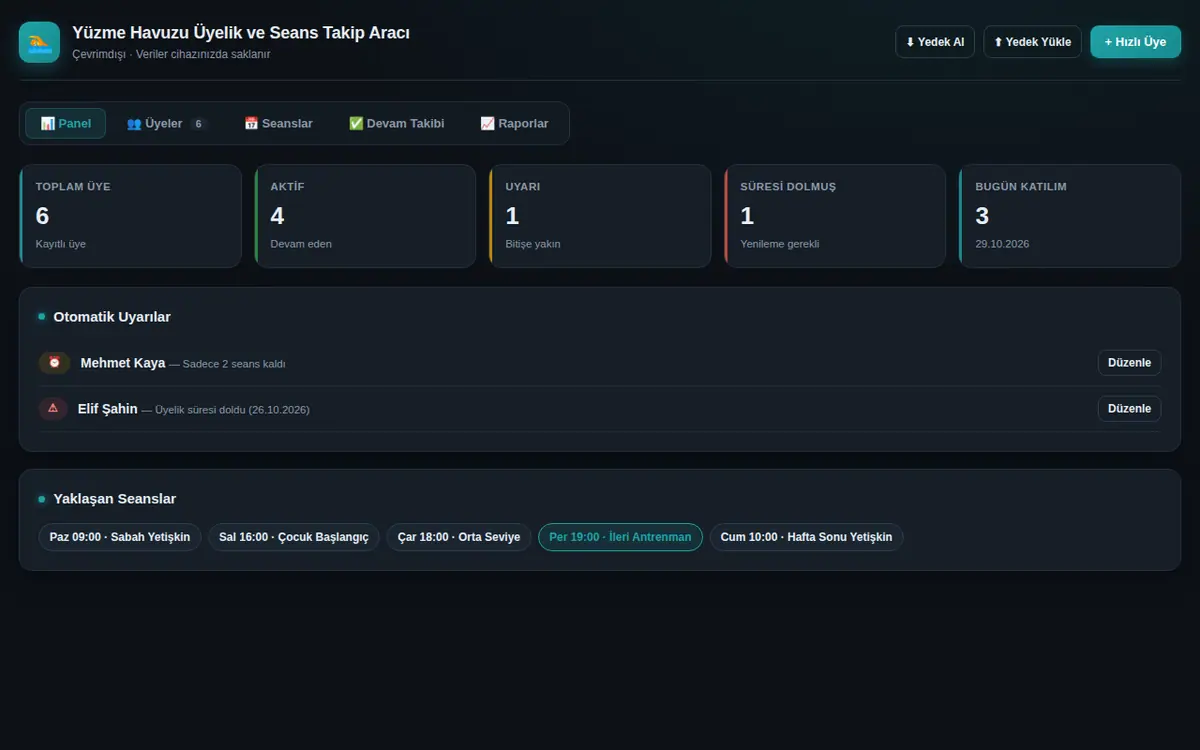Click the Yedek Yükle button
Image resolution: width=1200 pixels, height=750 pixels.
(1033, 42)
